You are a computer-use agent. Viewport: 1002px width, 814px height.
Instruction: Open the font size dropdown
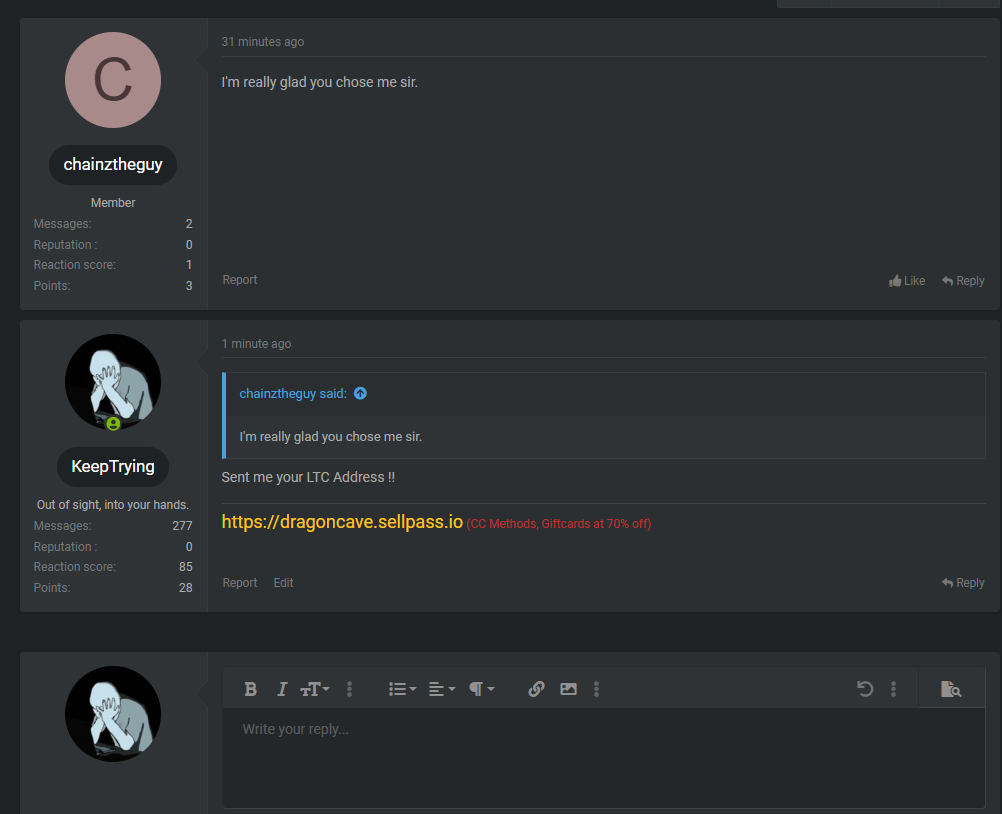point(315,689)
